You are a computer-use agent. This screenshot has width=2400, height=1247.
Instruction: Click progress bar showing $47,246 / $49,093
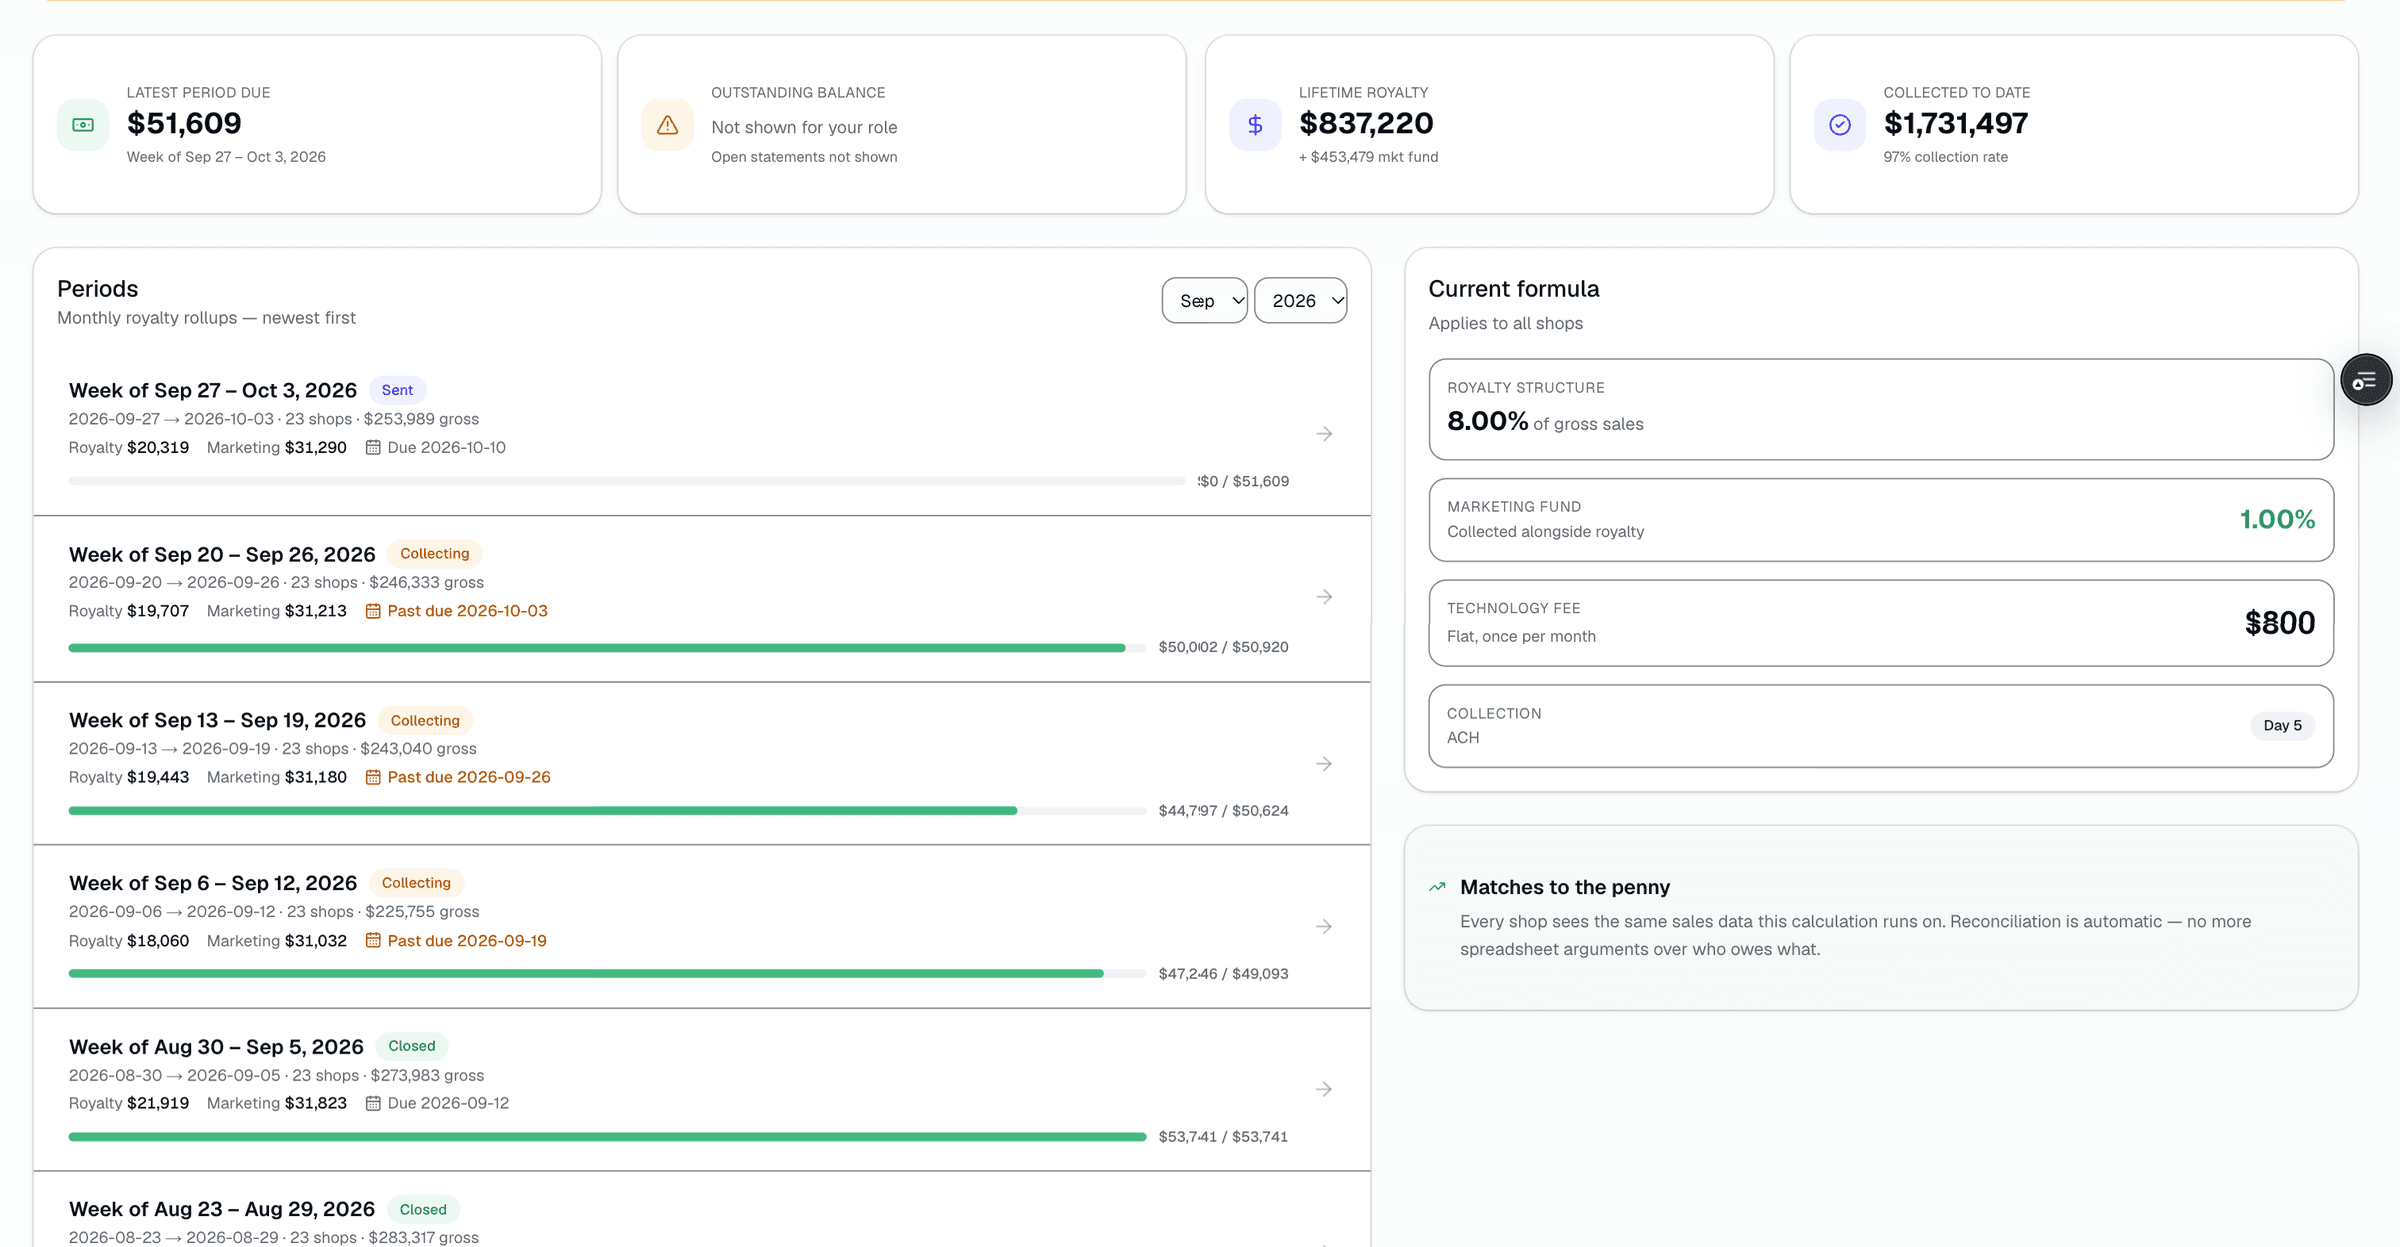(x=607, y=974)
